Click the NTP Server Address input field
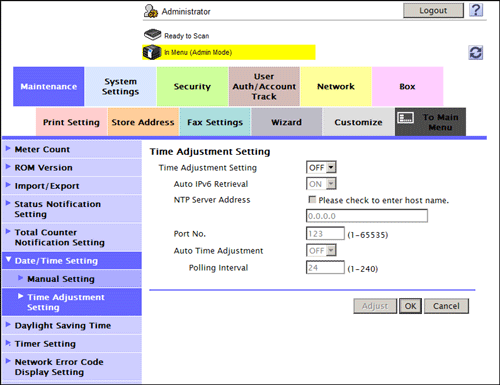The height and width of the screenshot is (385, 500). tap(367, 216)
